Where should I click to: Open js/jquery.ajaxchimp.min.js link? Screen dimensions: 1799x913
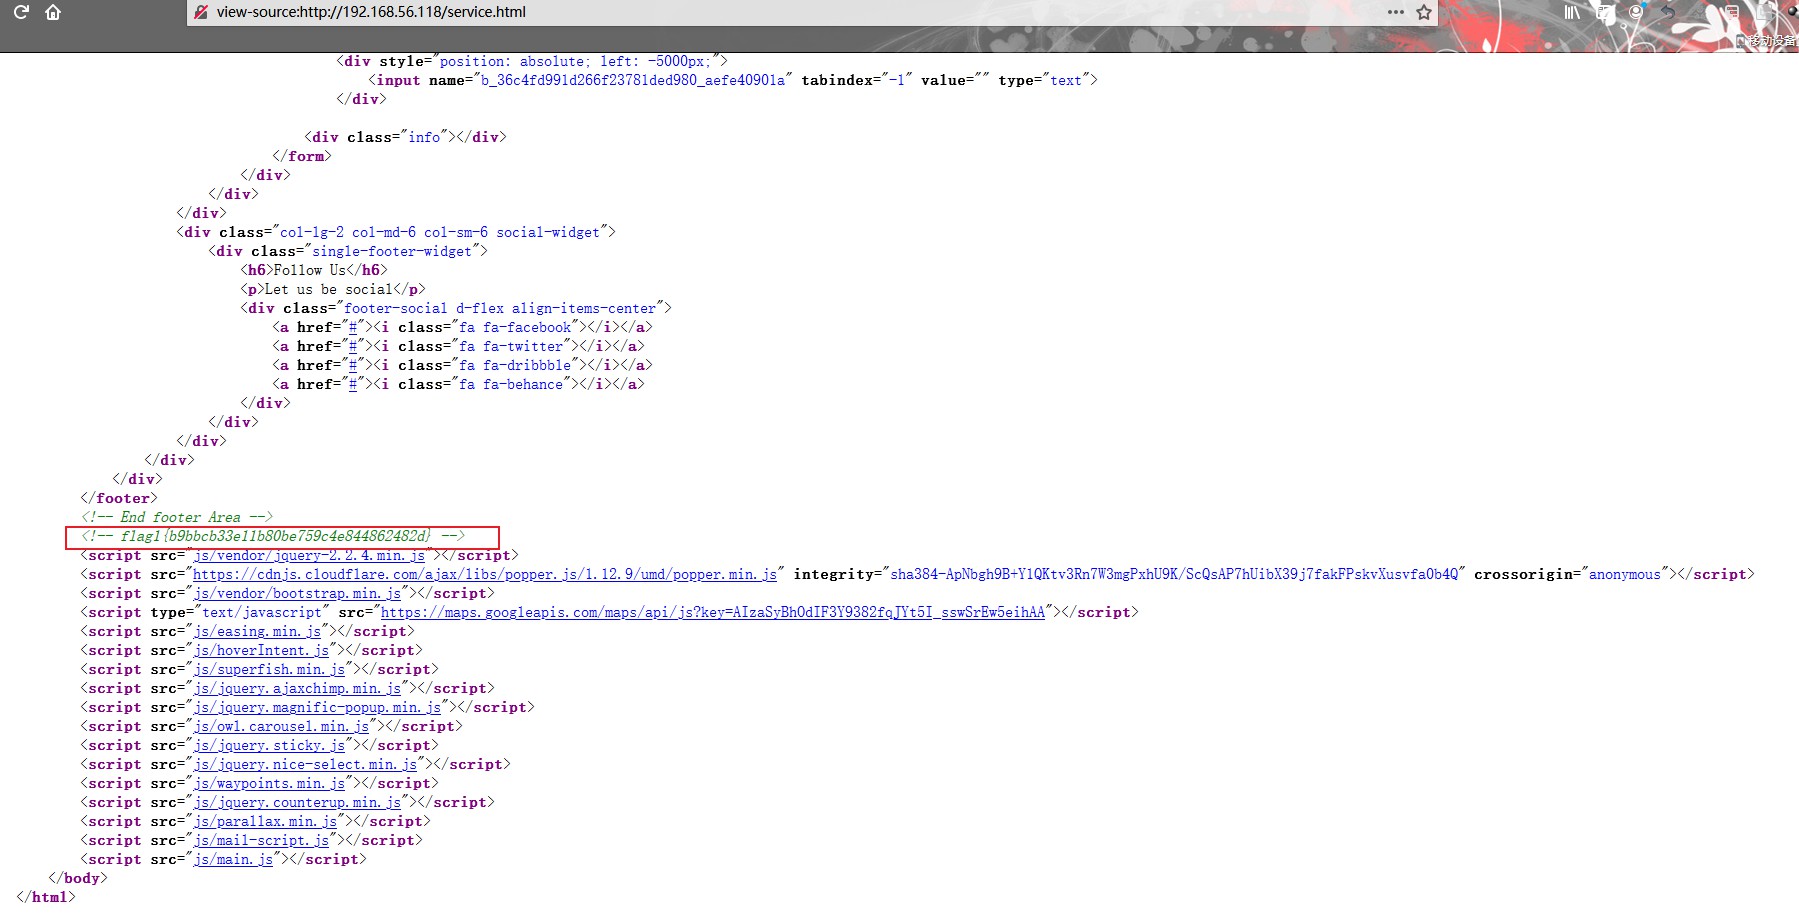298,688
